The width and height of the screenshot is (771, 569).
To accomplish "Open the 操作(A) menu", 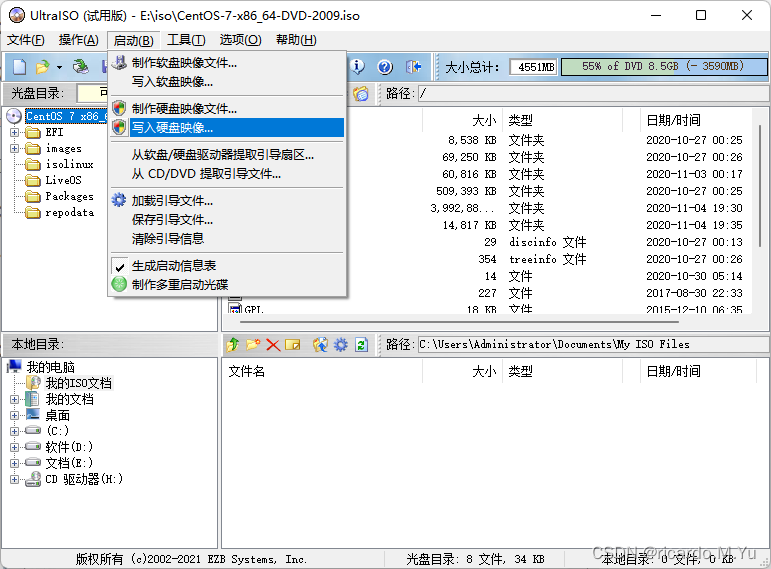I will click(79, 40).
